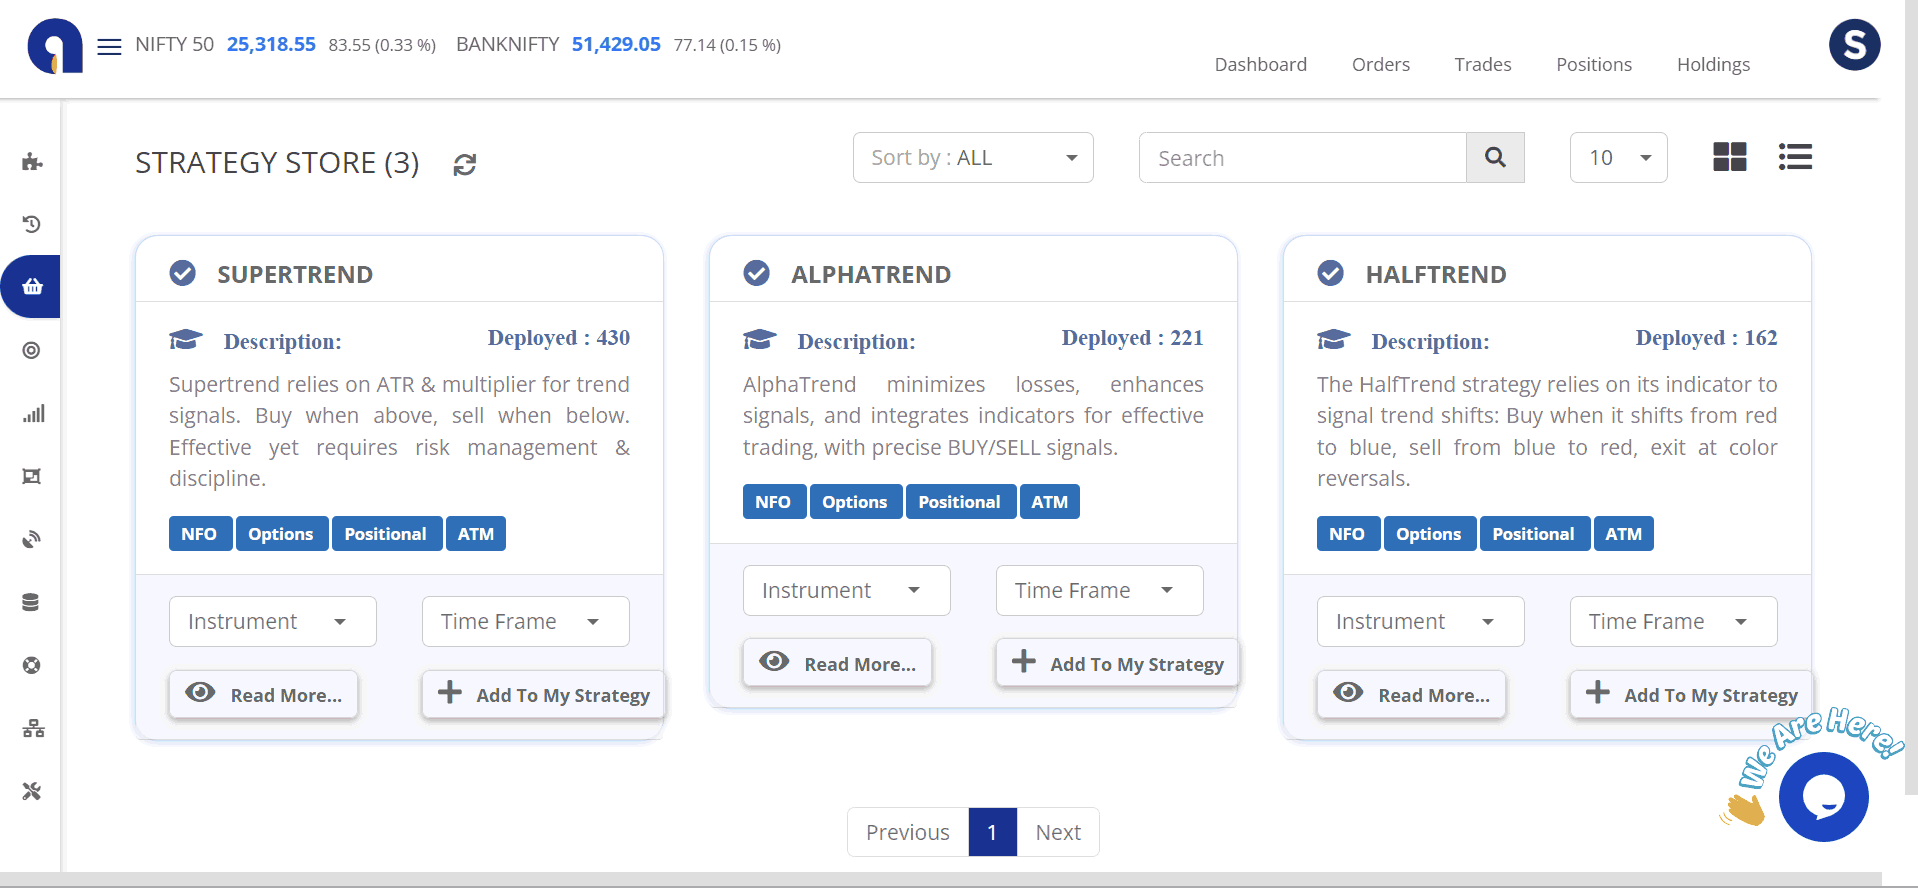Refresh the Strategy Store list

pos(464,164)
